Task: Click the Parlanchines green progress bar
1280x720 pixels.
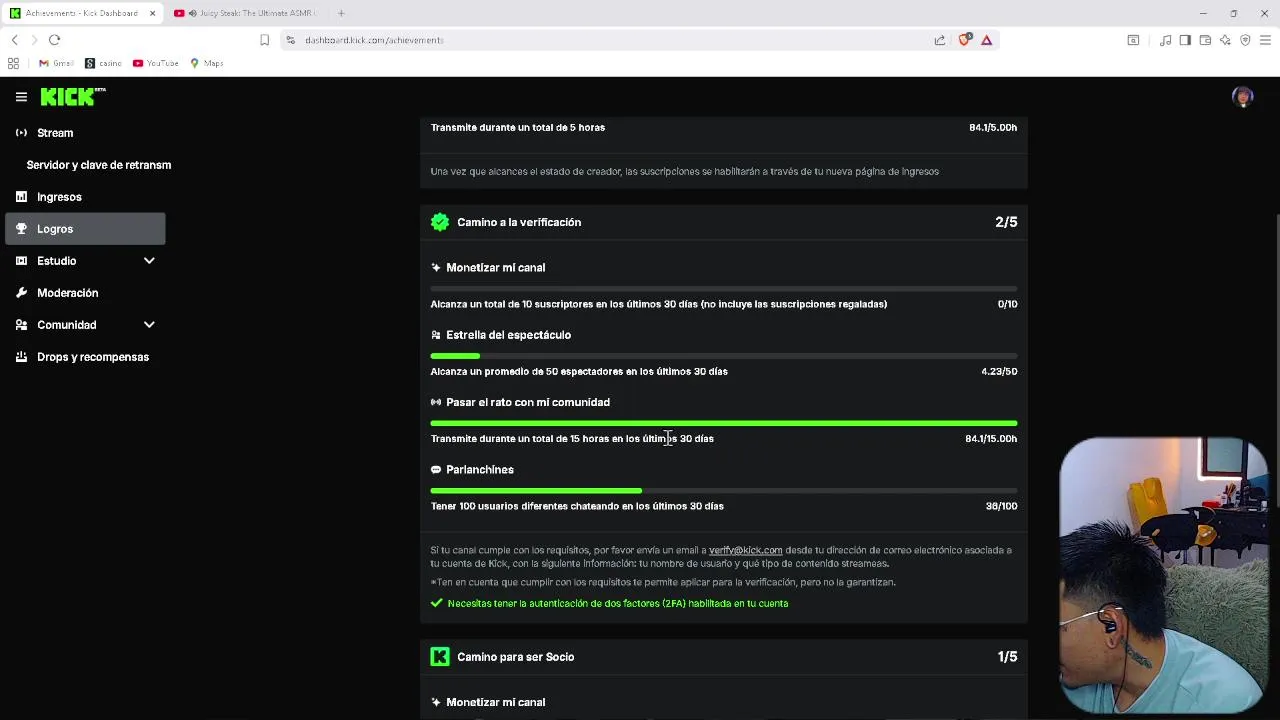Action: tap(536, 491)
